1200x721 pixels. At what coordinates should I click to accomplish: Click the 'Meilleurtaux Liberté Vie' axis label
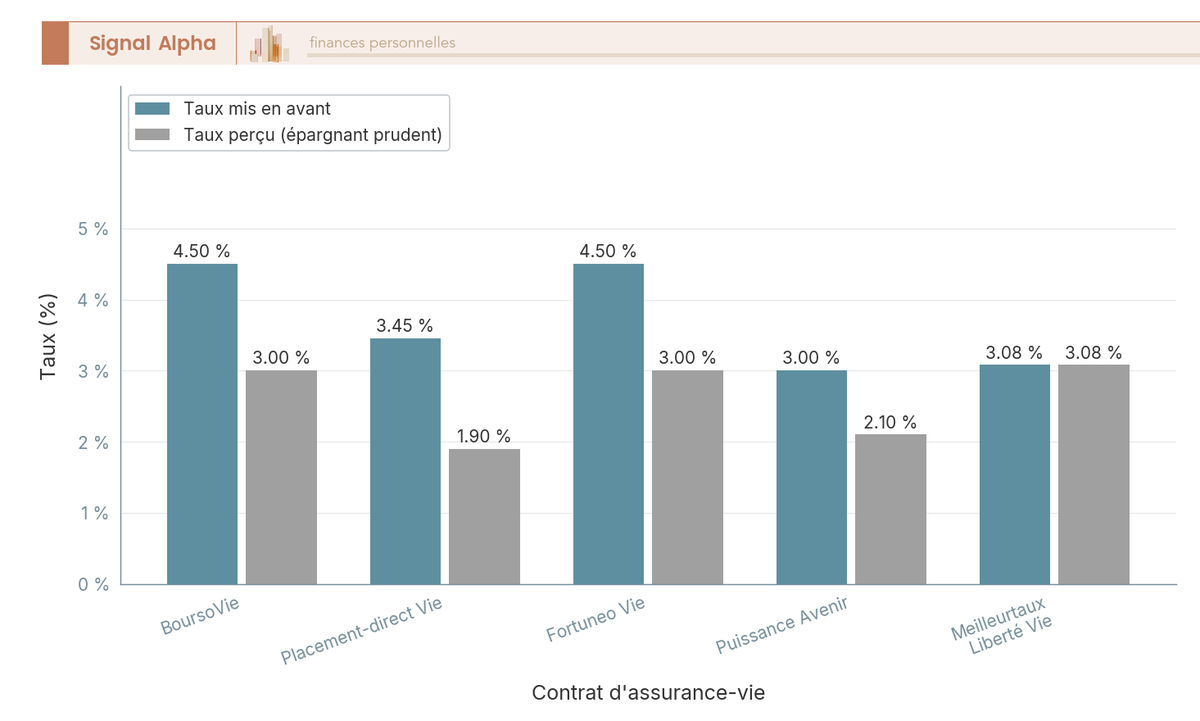[x=1001, y=627]
